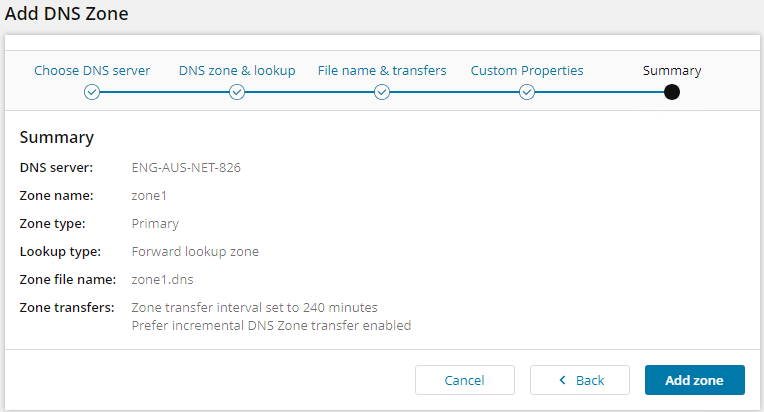
Task: Open the DNS zone & lookup step label
Action: coord(237,71)
